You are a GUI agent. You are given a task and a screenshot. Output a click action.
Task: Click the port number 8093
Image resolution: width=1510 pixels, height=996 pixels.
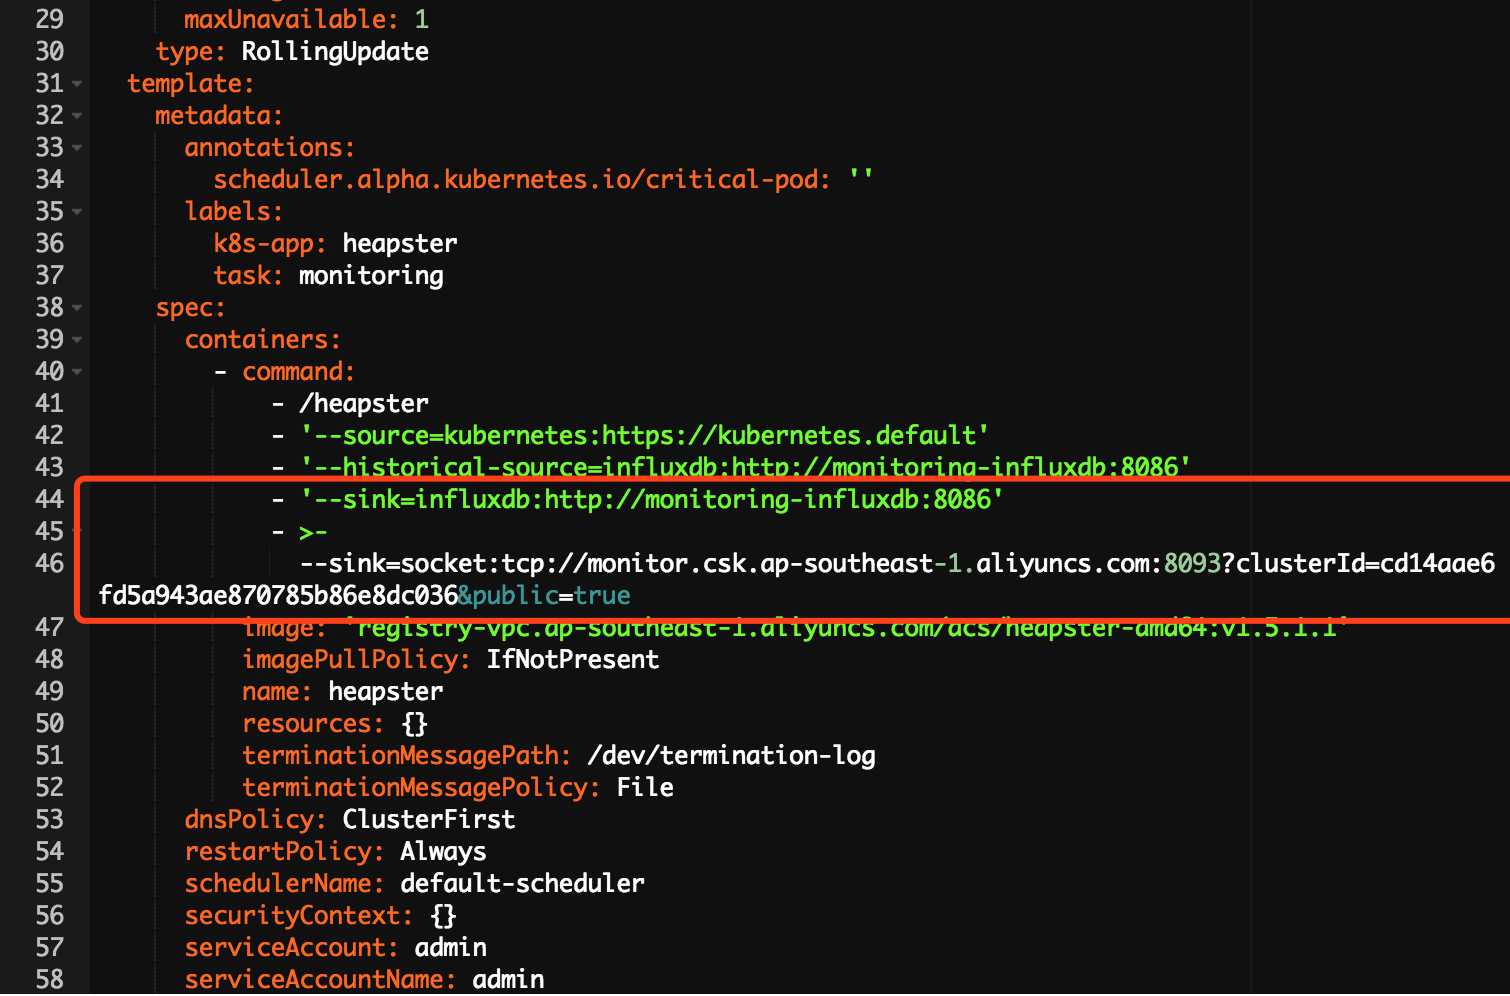coord(1192,564)
